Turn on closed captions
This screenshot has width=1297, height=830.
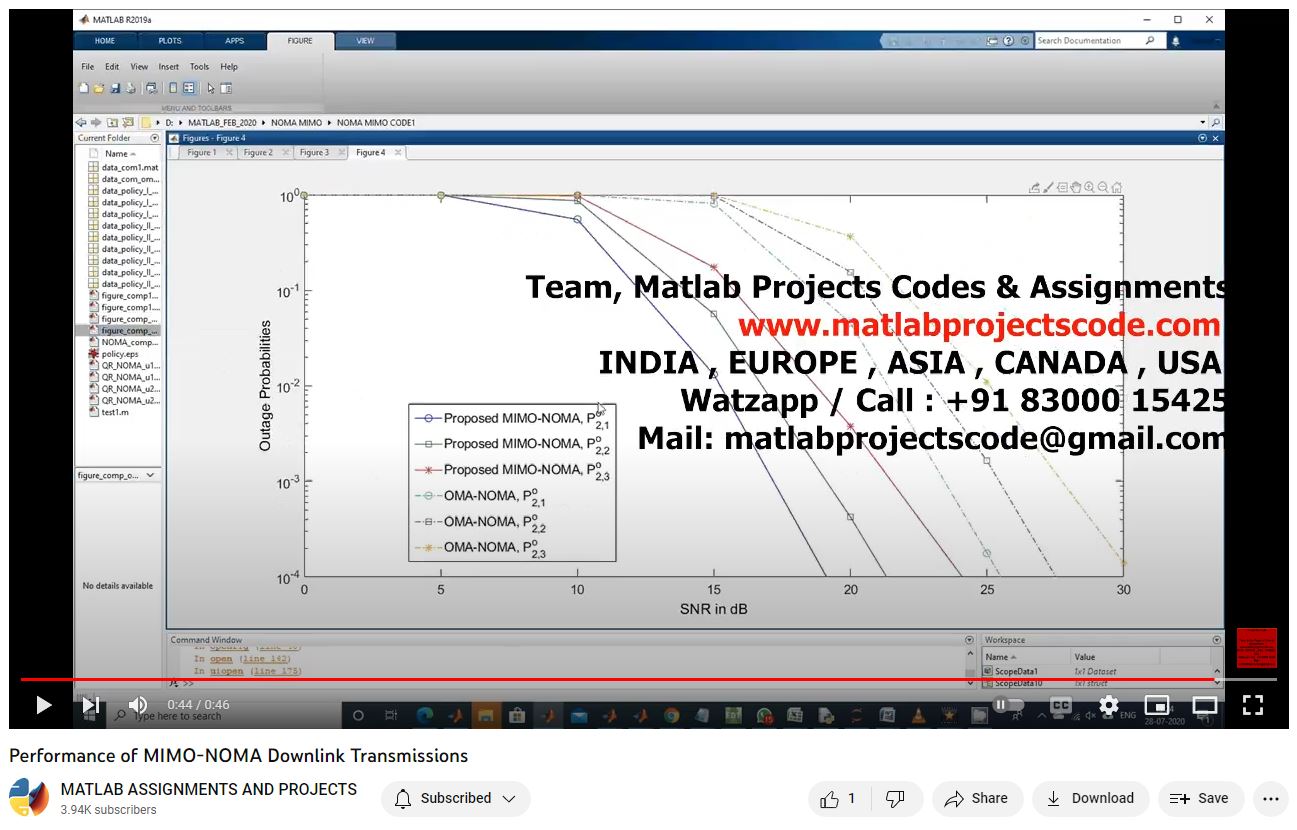pyautogui.click(x=1061, y=705)
